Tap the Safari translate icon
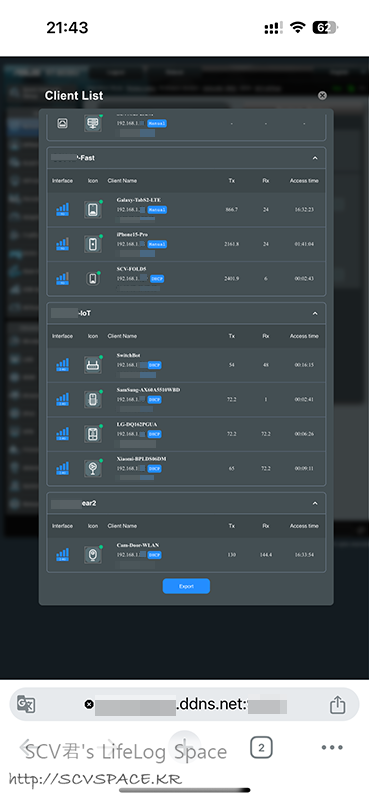 click(x=27, y=704)
